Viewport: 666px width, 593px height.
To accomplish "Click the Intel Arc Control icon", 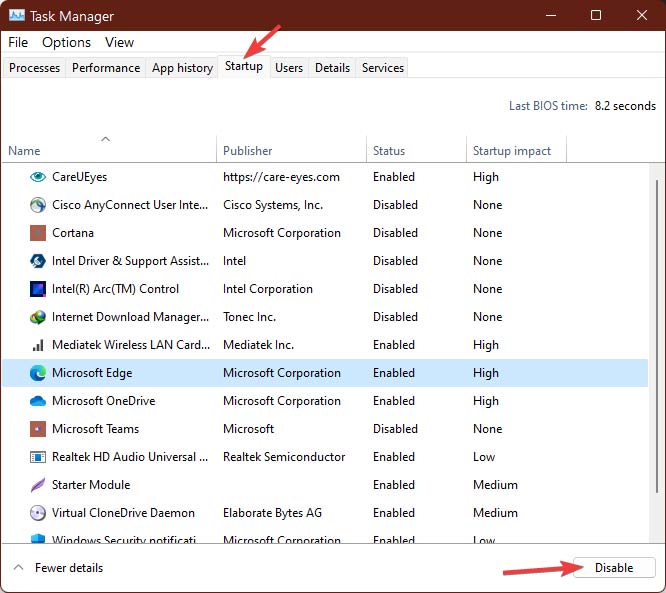I will [x=38, y=289].
